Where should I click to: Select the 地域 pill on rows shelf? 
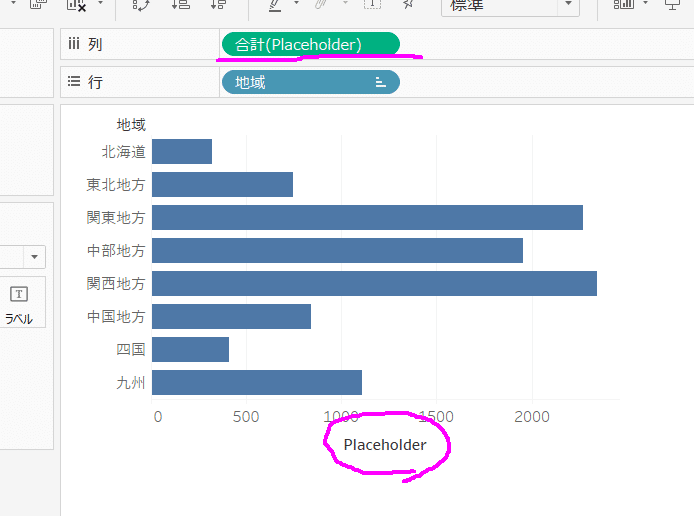point(311,82)
